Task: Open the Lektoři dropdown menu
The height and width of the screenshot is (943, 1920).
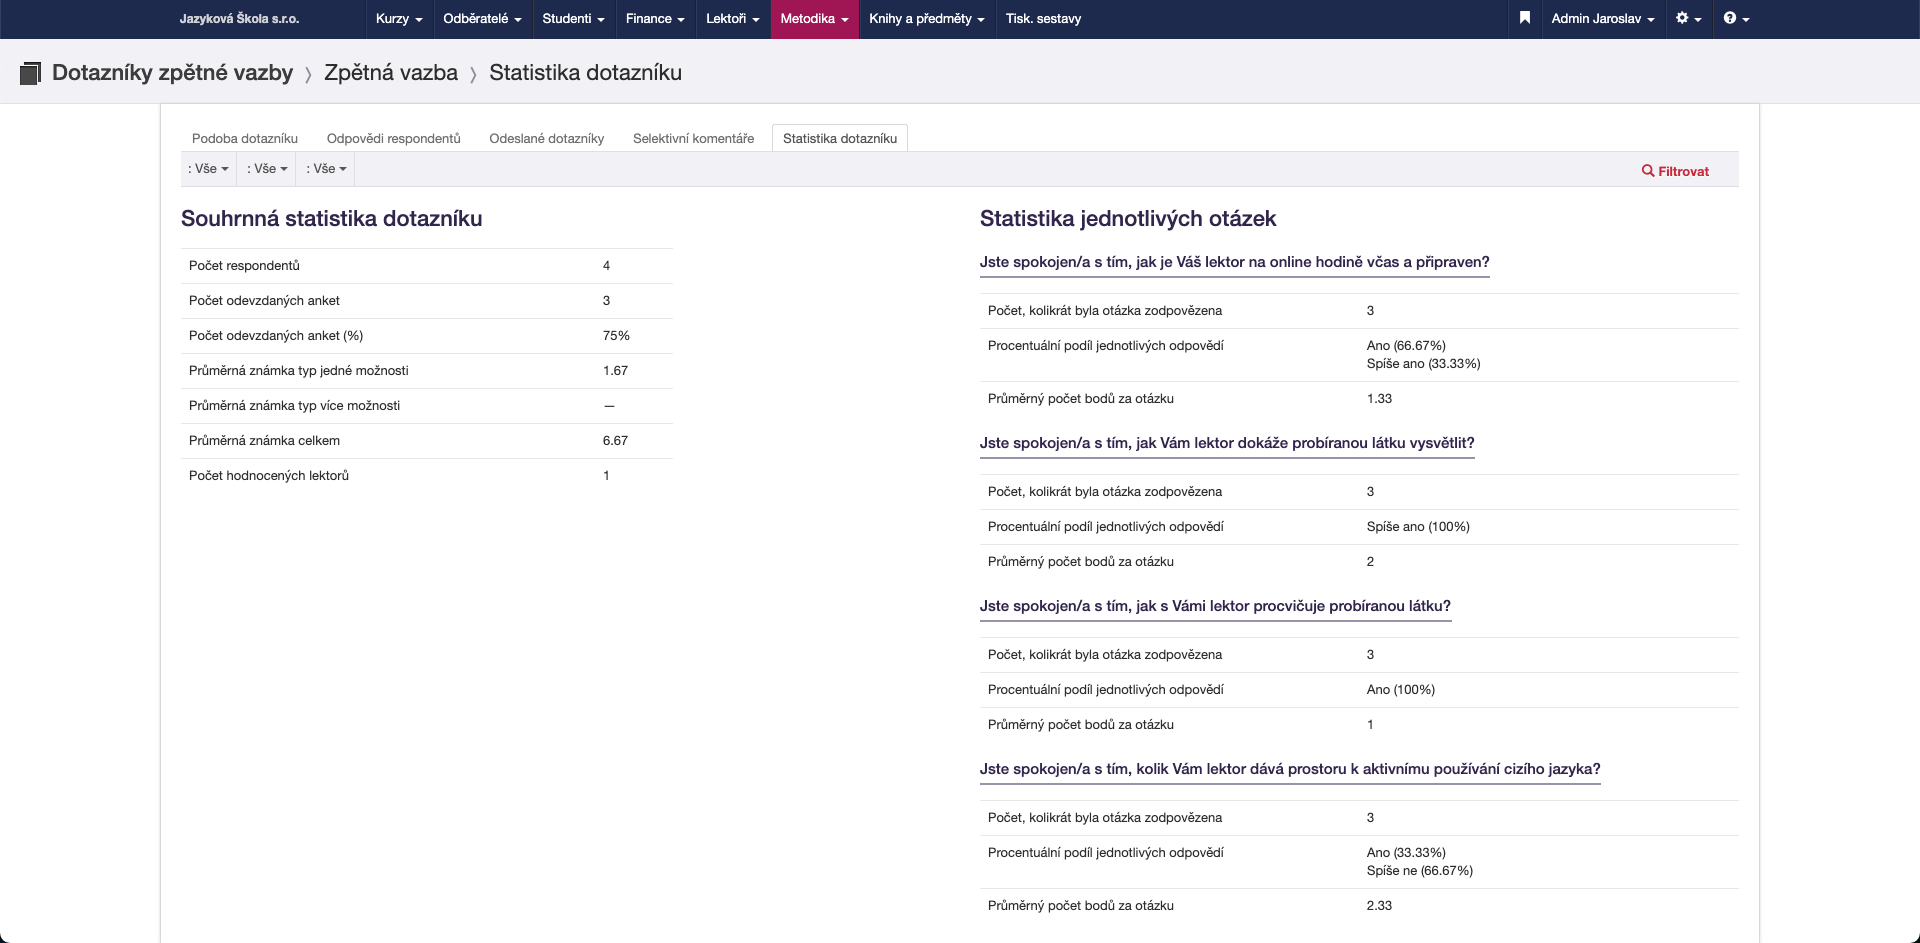Action: coord(732,19)
